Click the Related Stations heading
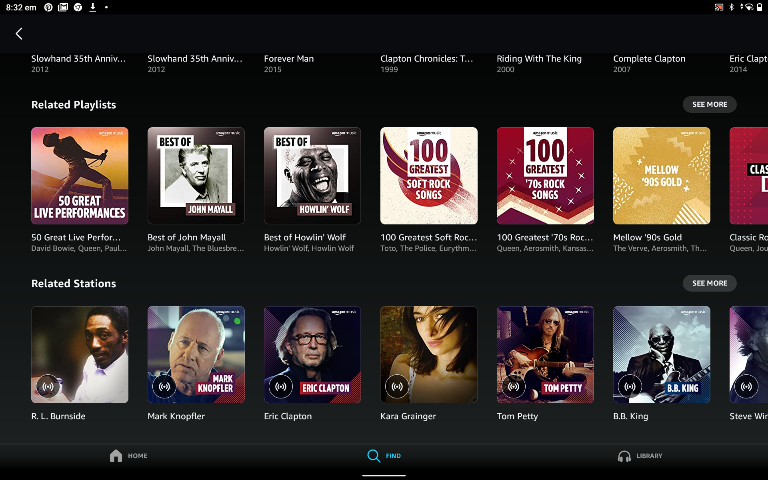The height and width of the screenshot is (480, 768). [74, 284]
